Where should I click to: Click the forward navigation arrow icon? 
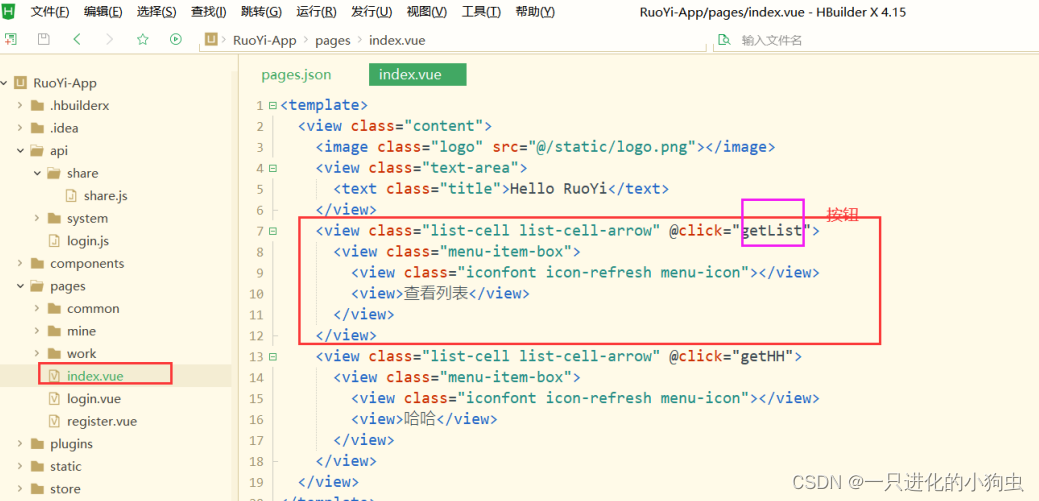[x=109, y=40]
